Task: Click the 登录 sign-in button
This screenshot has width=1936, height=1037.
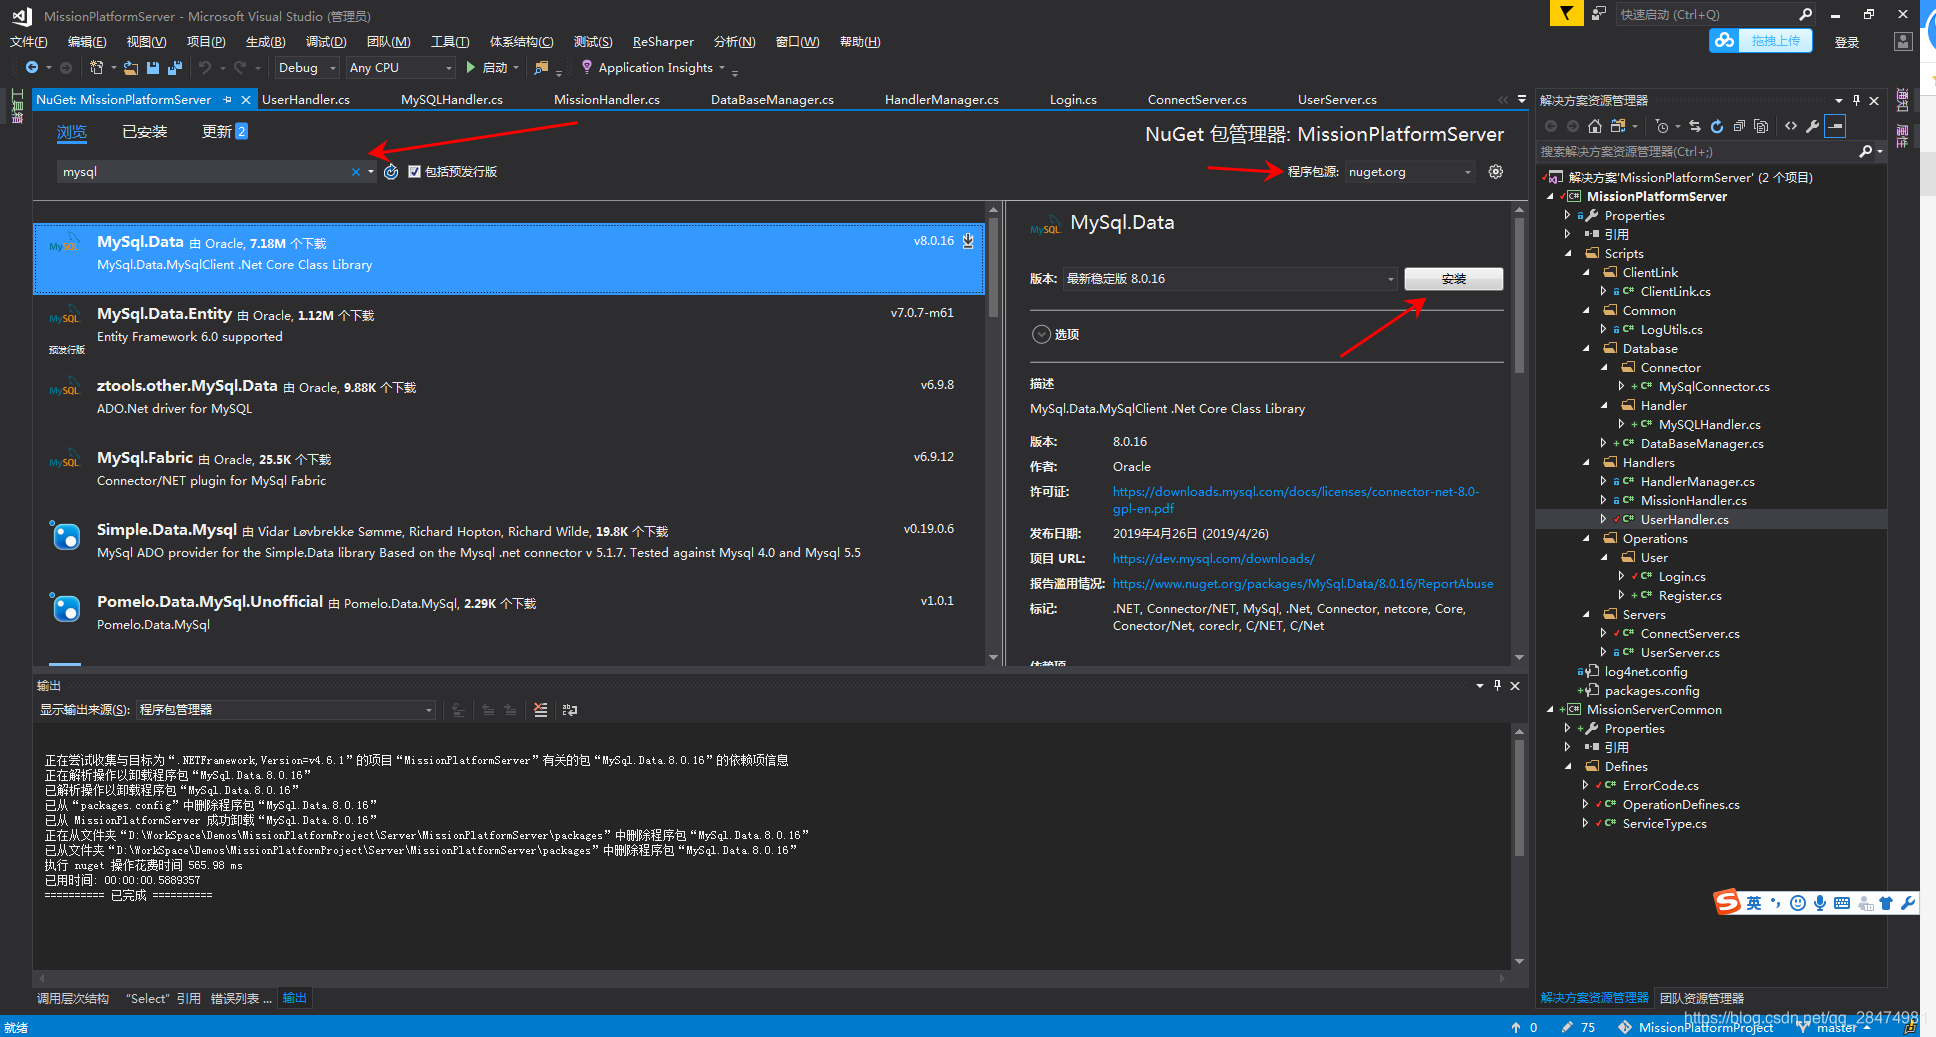Action: coord(1846,42)
